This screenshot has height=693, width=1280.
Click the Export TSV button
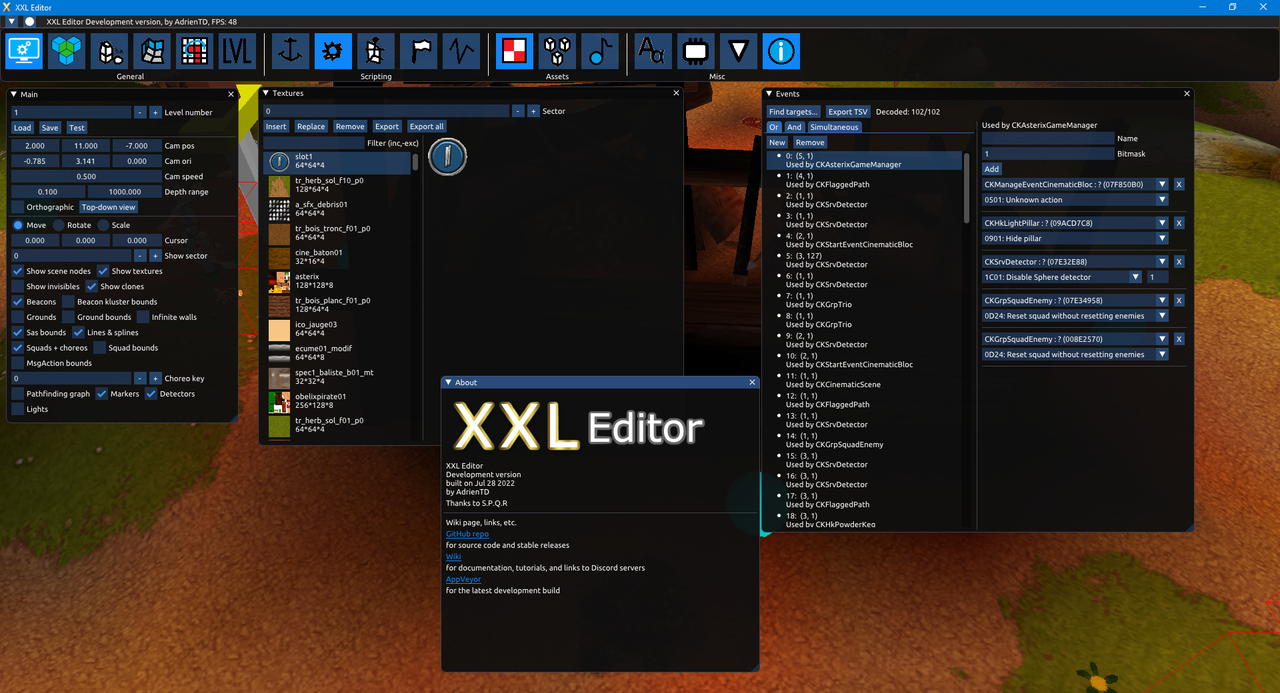(x=848, y=112)
